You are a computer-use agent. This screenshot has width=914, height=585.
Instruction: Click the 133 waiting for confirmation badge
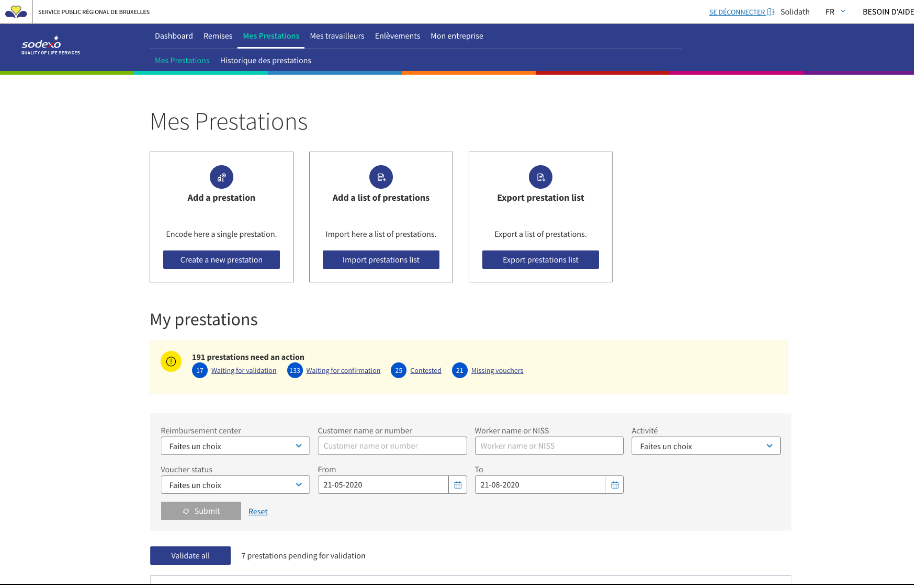pos(295,371)
